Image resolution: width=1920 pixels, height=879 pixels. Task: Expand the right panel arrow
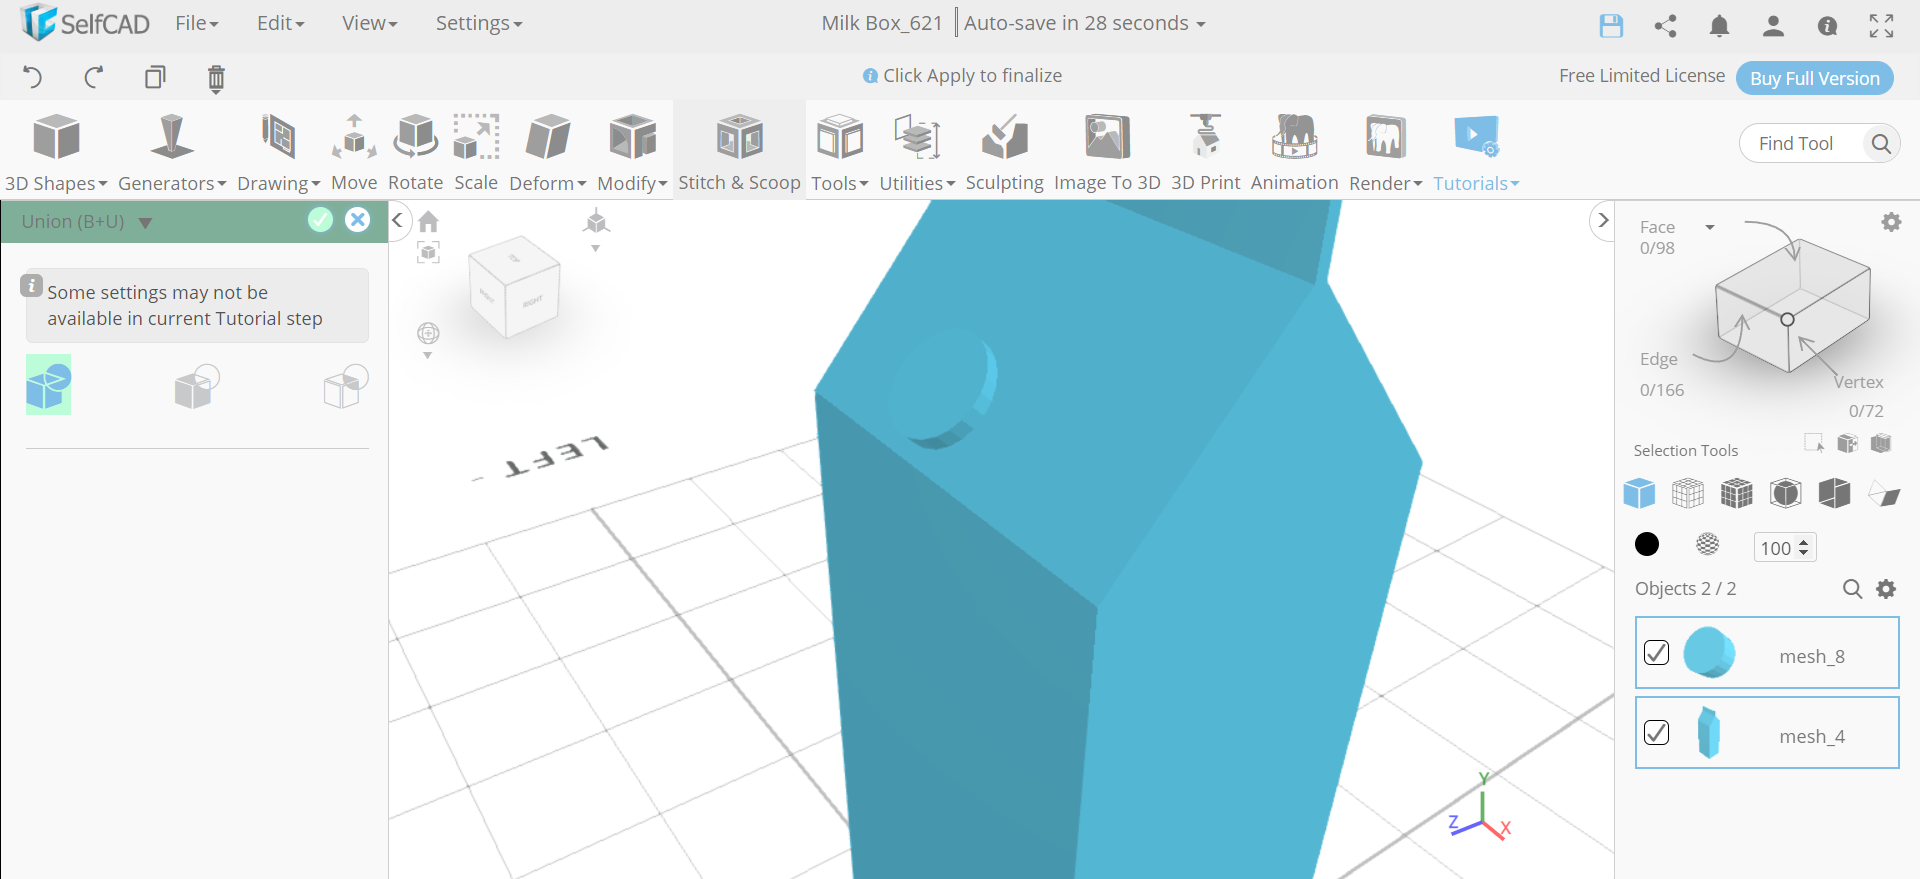[1602, 220]
